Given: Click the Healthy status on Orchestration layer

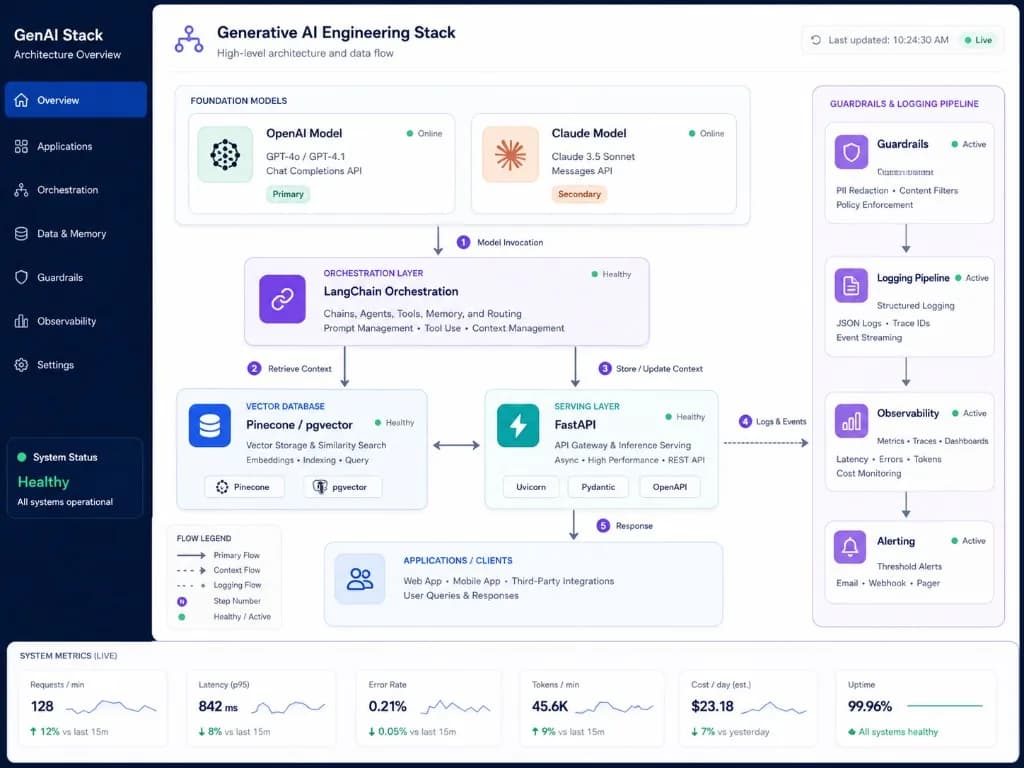Looking at the screenshot, I should pos(611,274).
